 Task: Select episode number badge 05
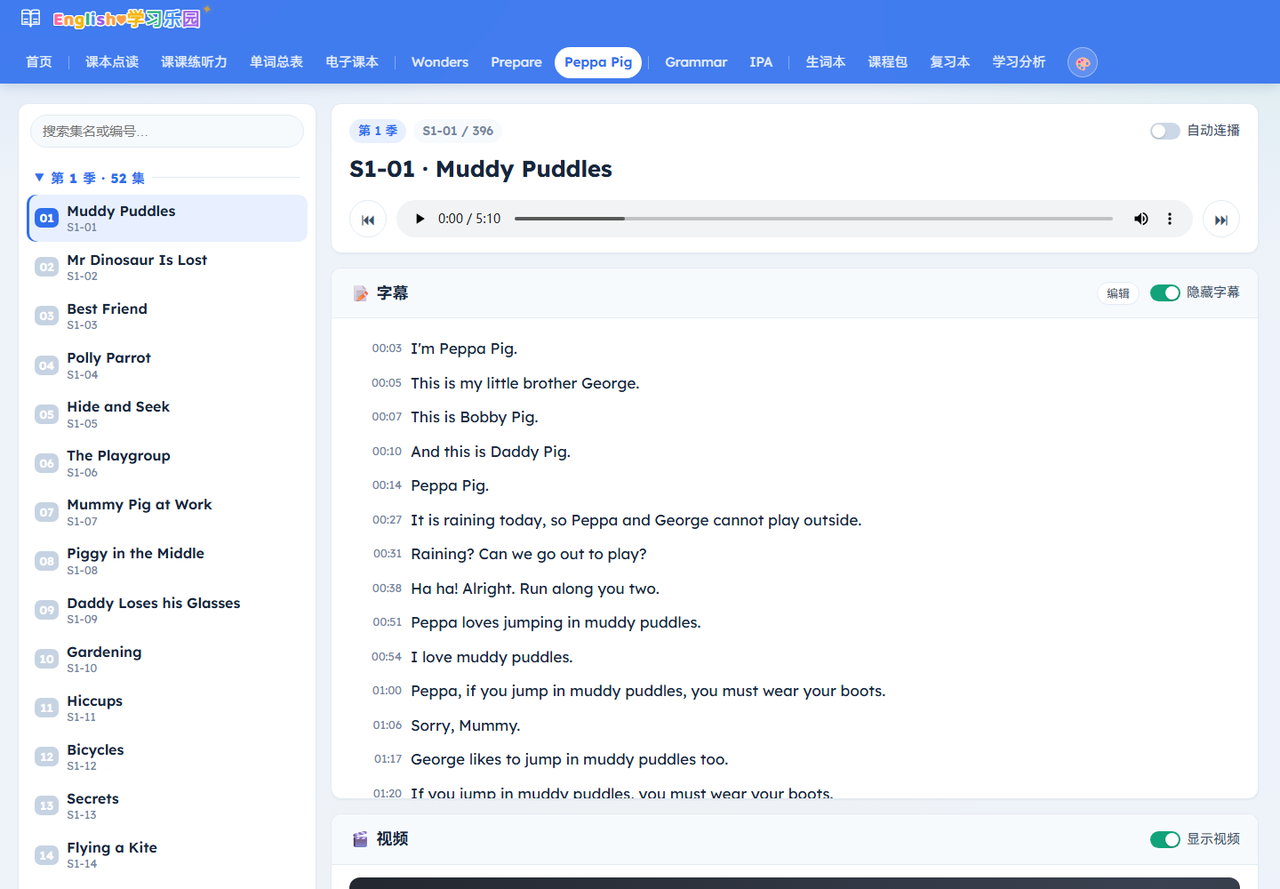click(47, 414)
